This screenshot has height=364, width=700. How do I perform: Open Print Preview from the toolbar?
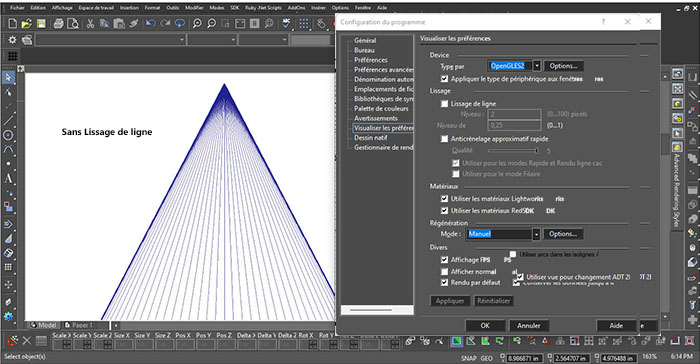pos(73,24)
